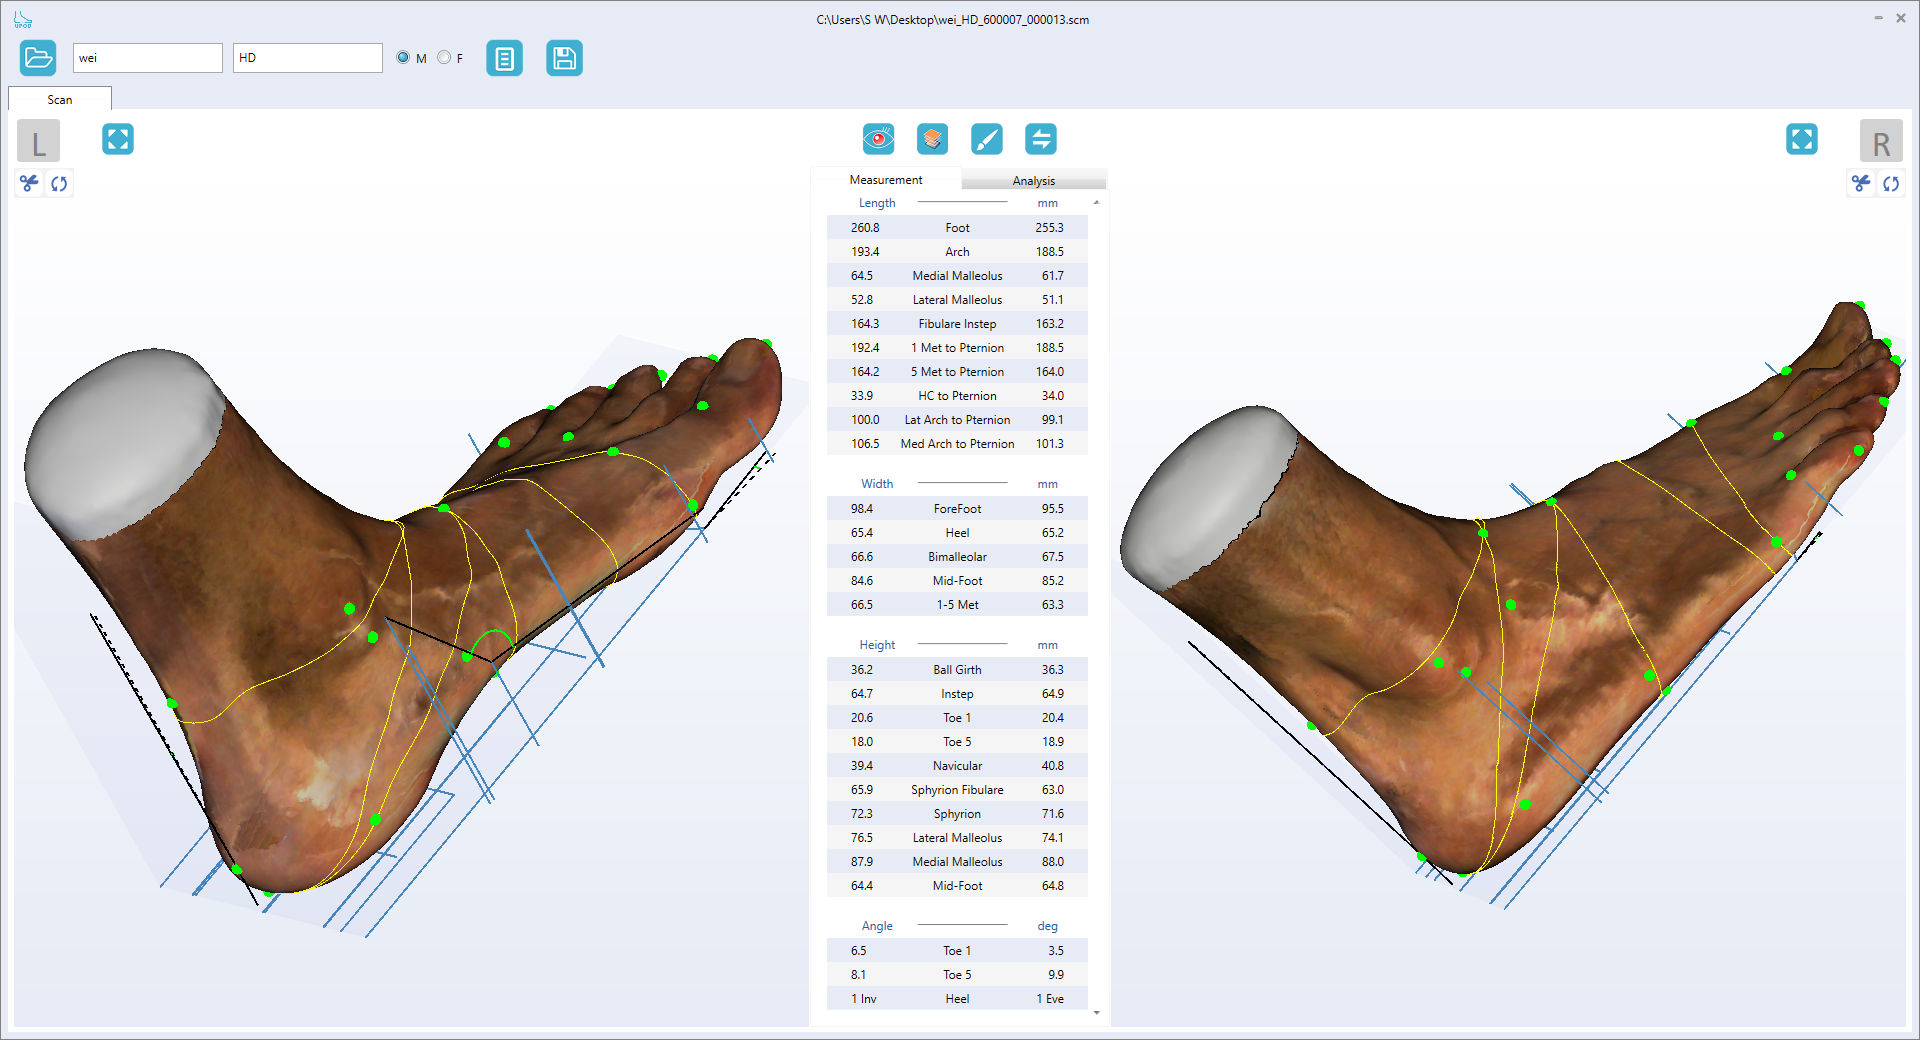The width and height of the screenshot is (1920, 1040).
Task: Select the 'Ball Girth' height row
Action: coord(957,670)
